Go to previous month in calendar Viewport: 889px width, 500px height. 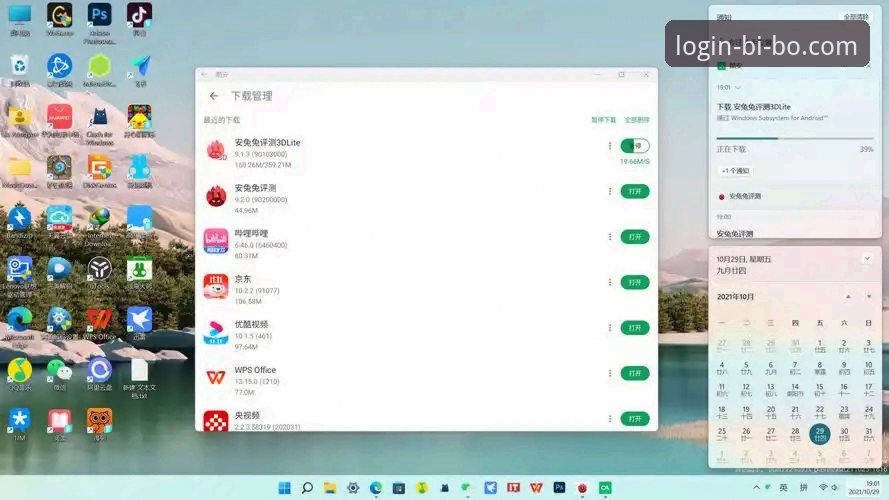tap(848, 297)
